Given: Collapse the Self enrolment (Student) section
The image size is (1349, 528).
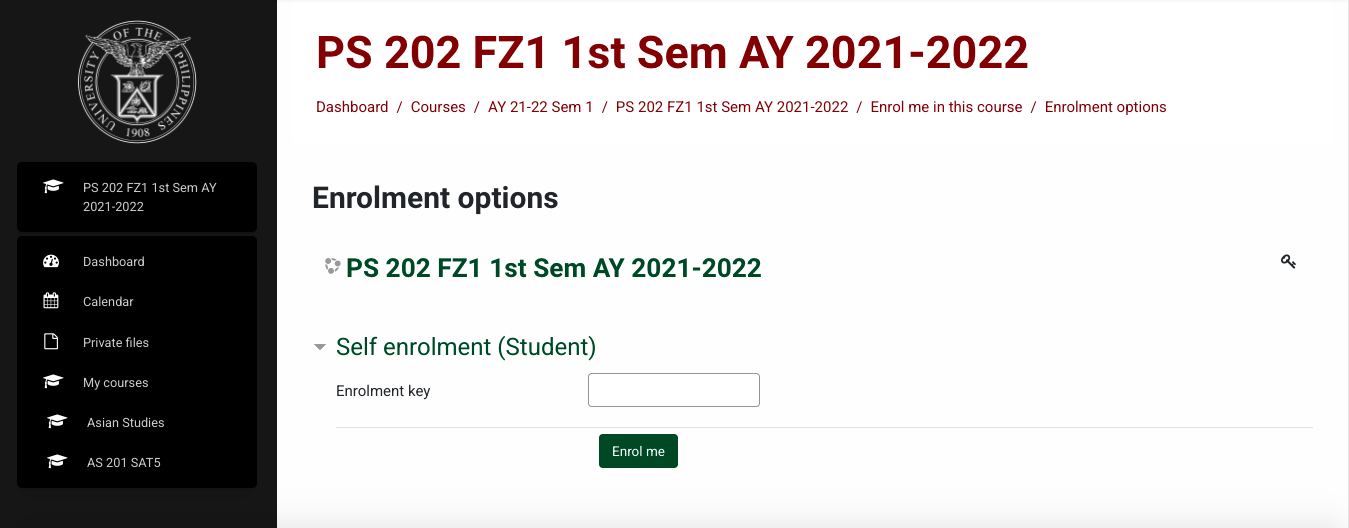Looking at the screenshot, I should [320, 347].
